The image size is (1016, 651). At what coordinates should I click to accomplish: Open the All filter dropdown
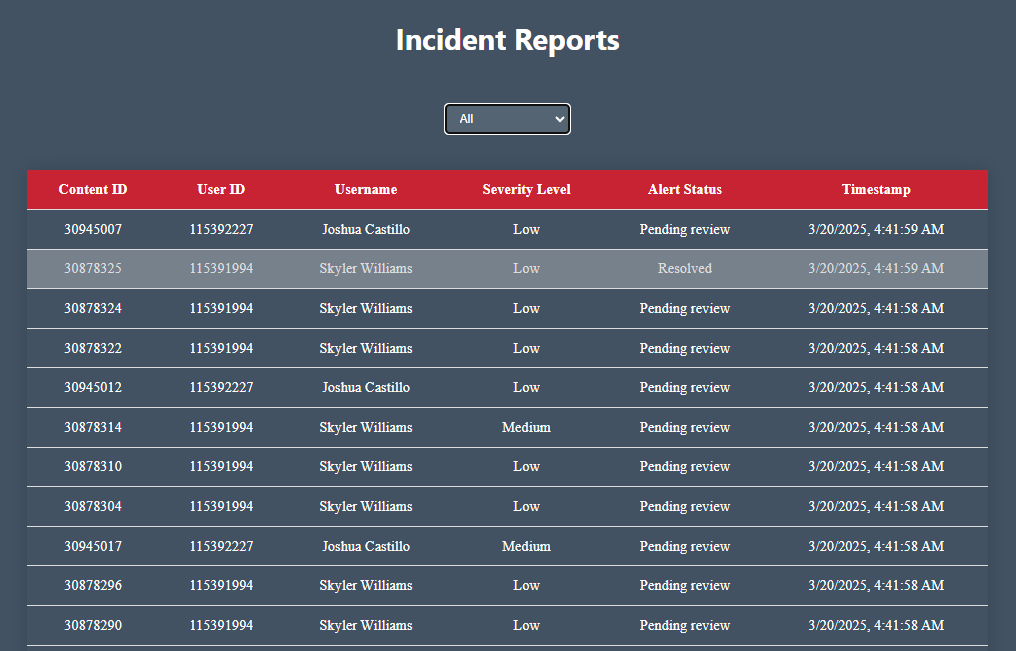tap(507, 119)
